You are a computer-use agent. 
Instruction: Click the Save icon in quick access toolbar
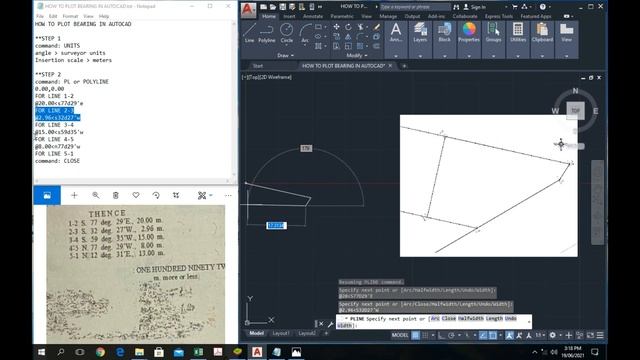point(282,7)
